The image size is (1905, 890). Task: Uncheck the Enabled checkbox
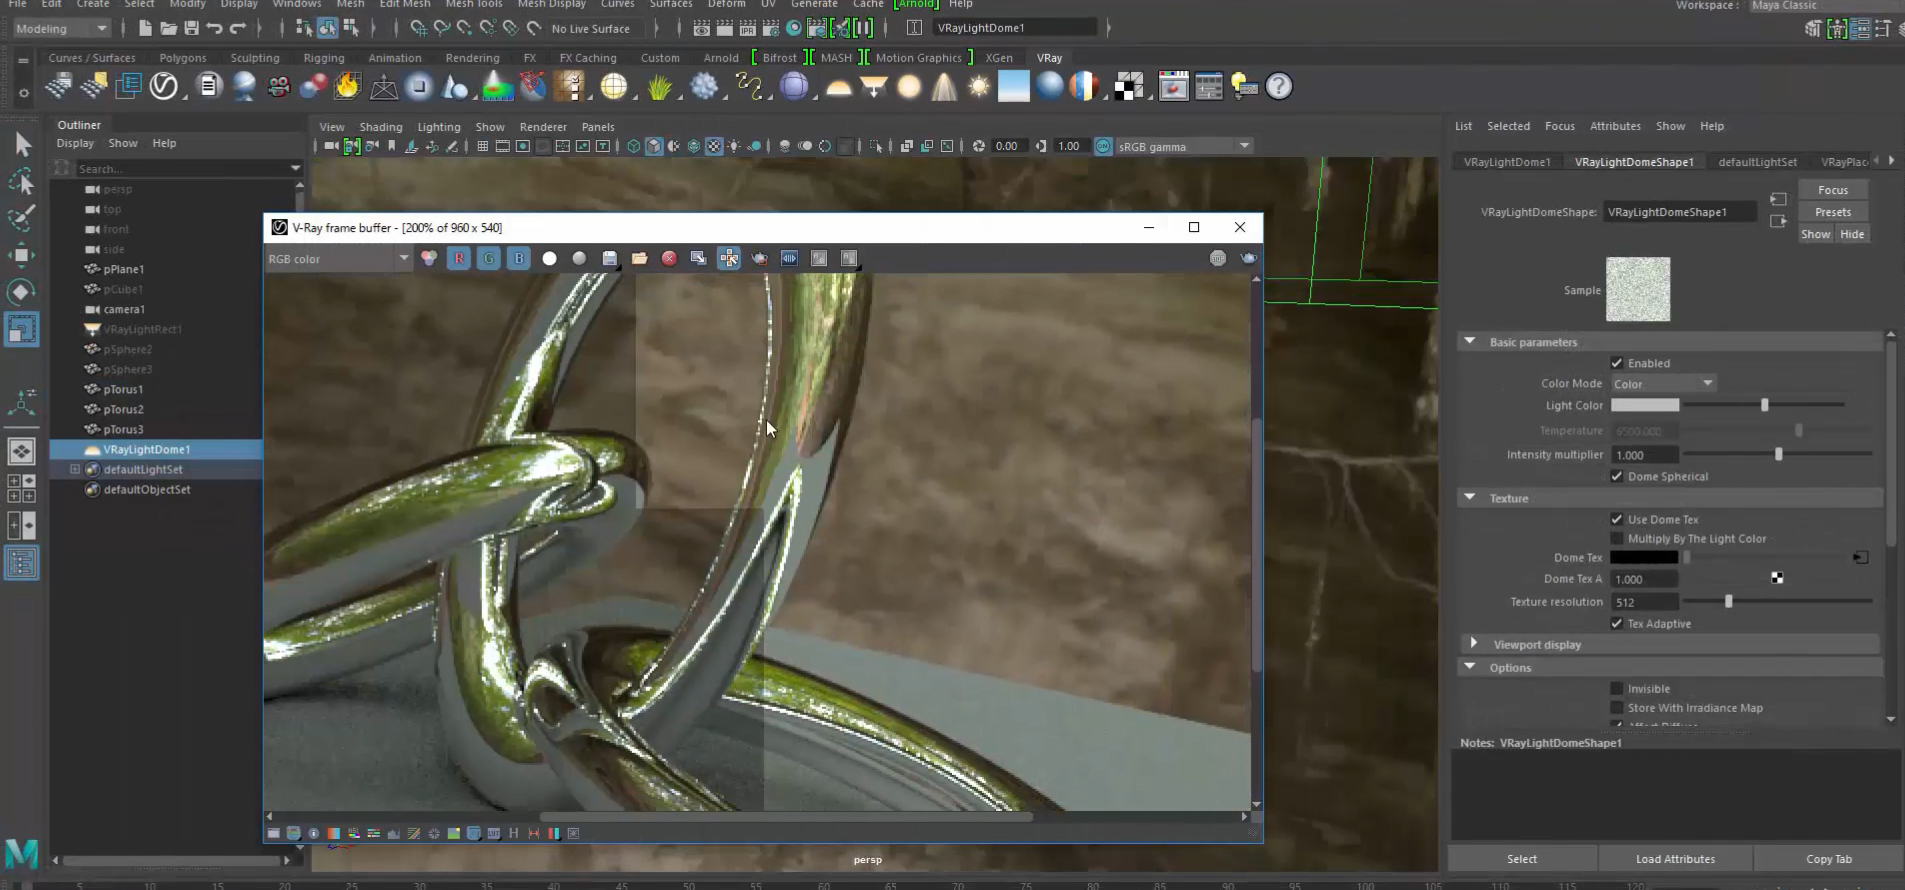(1617, 363)
